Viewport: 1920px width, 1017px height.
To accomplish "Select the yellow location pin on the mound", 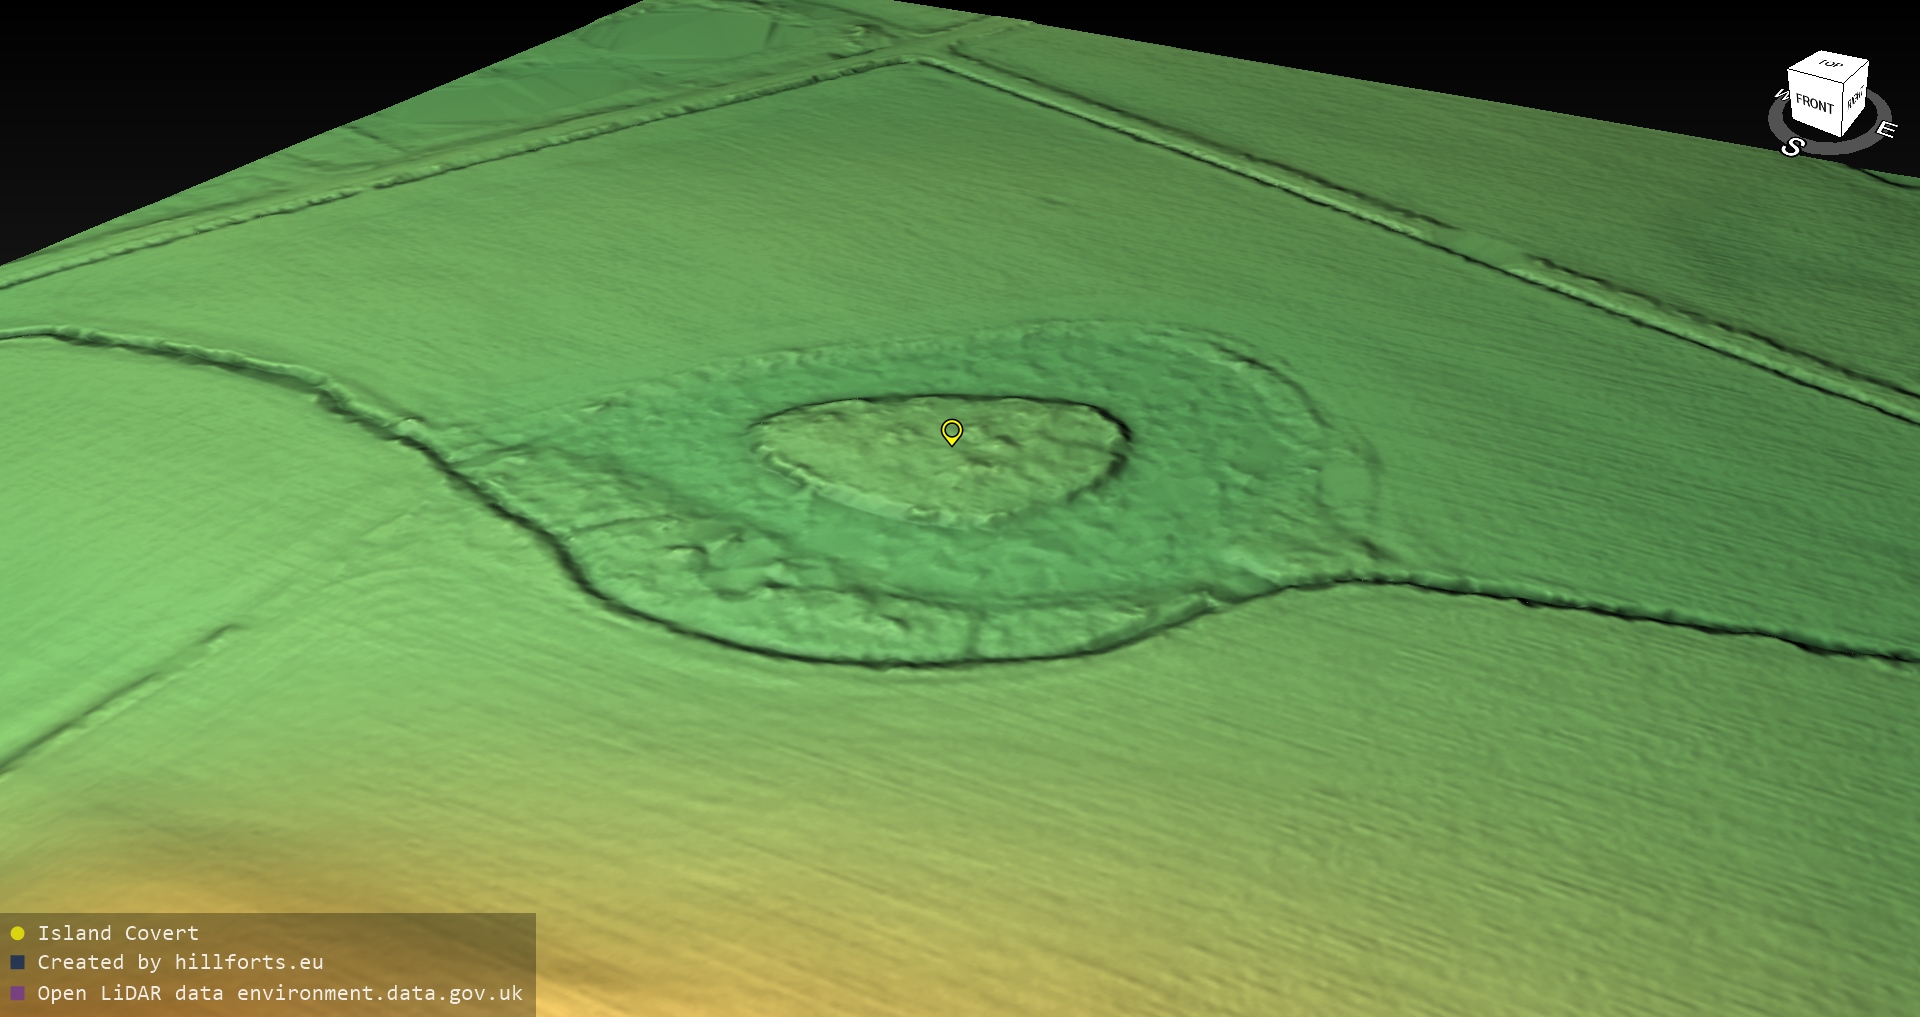I will click(951, 431).
